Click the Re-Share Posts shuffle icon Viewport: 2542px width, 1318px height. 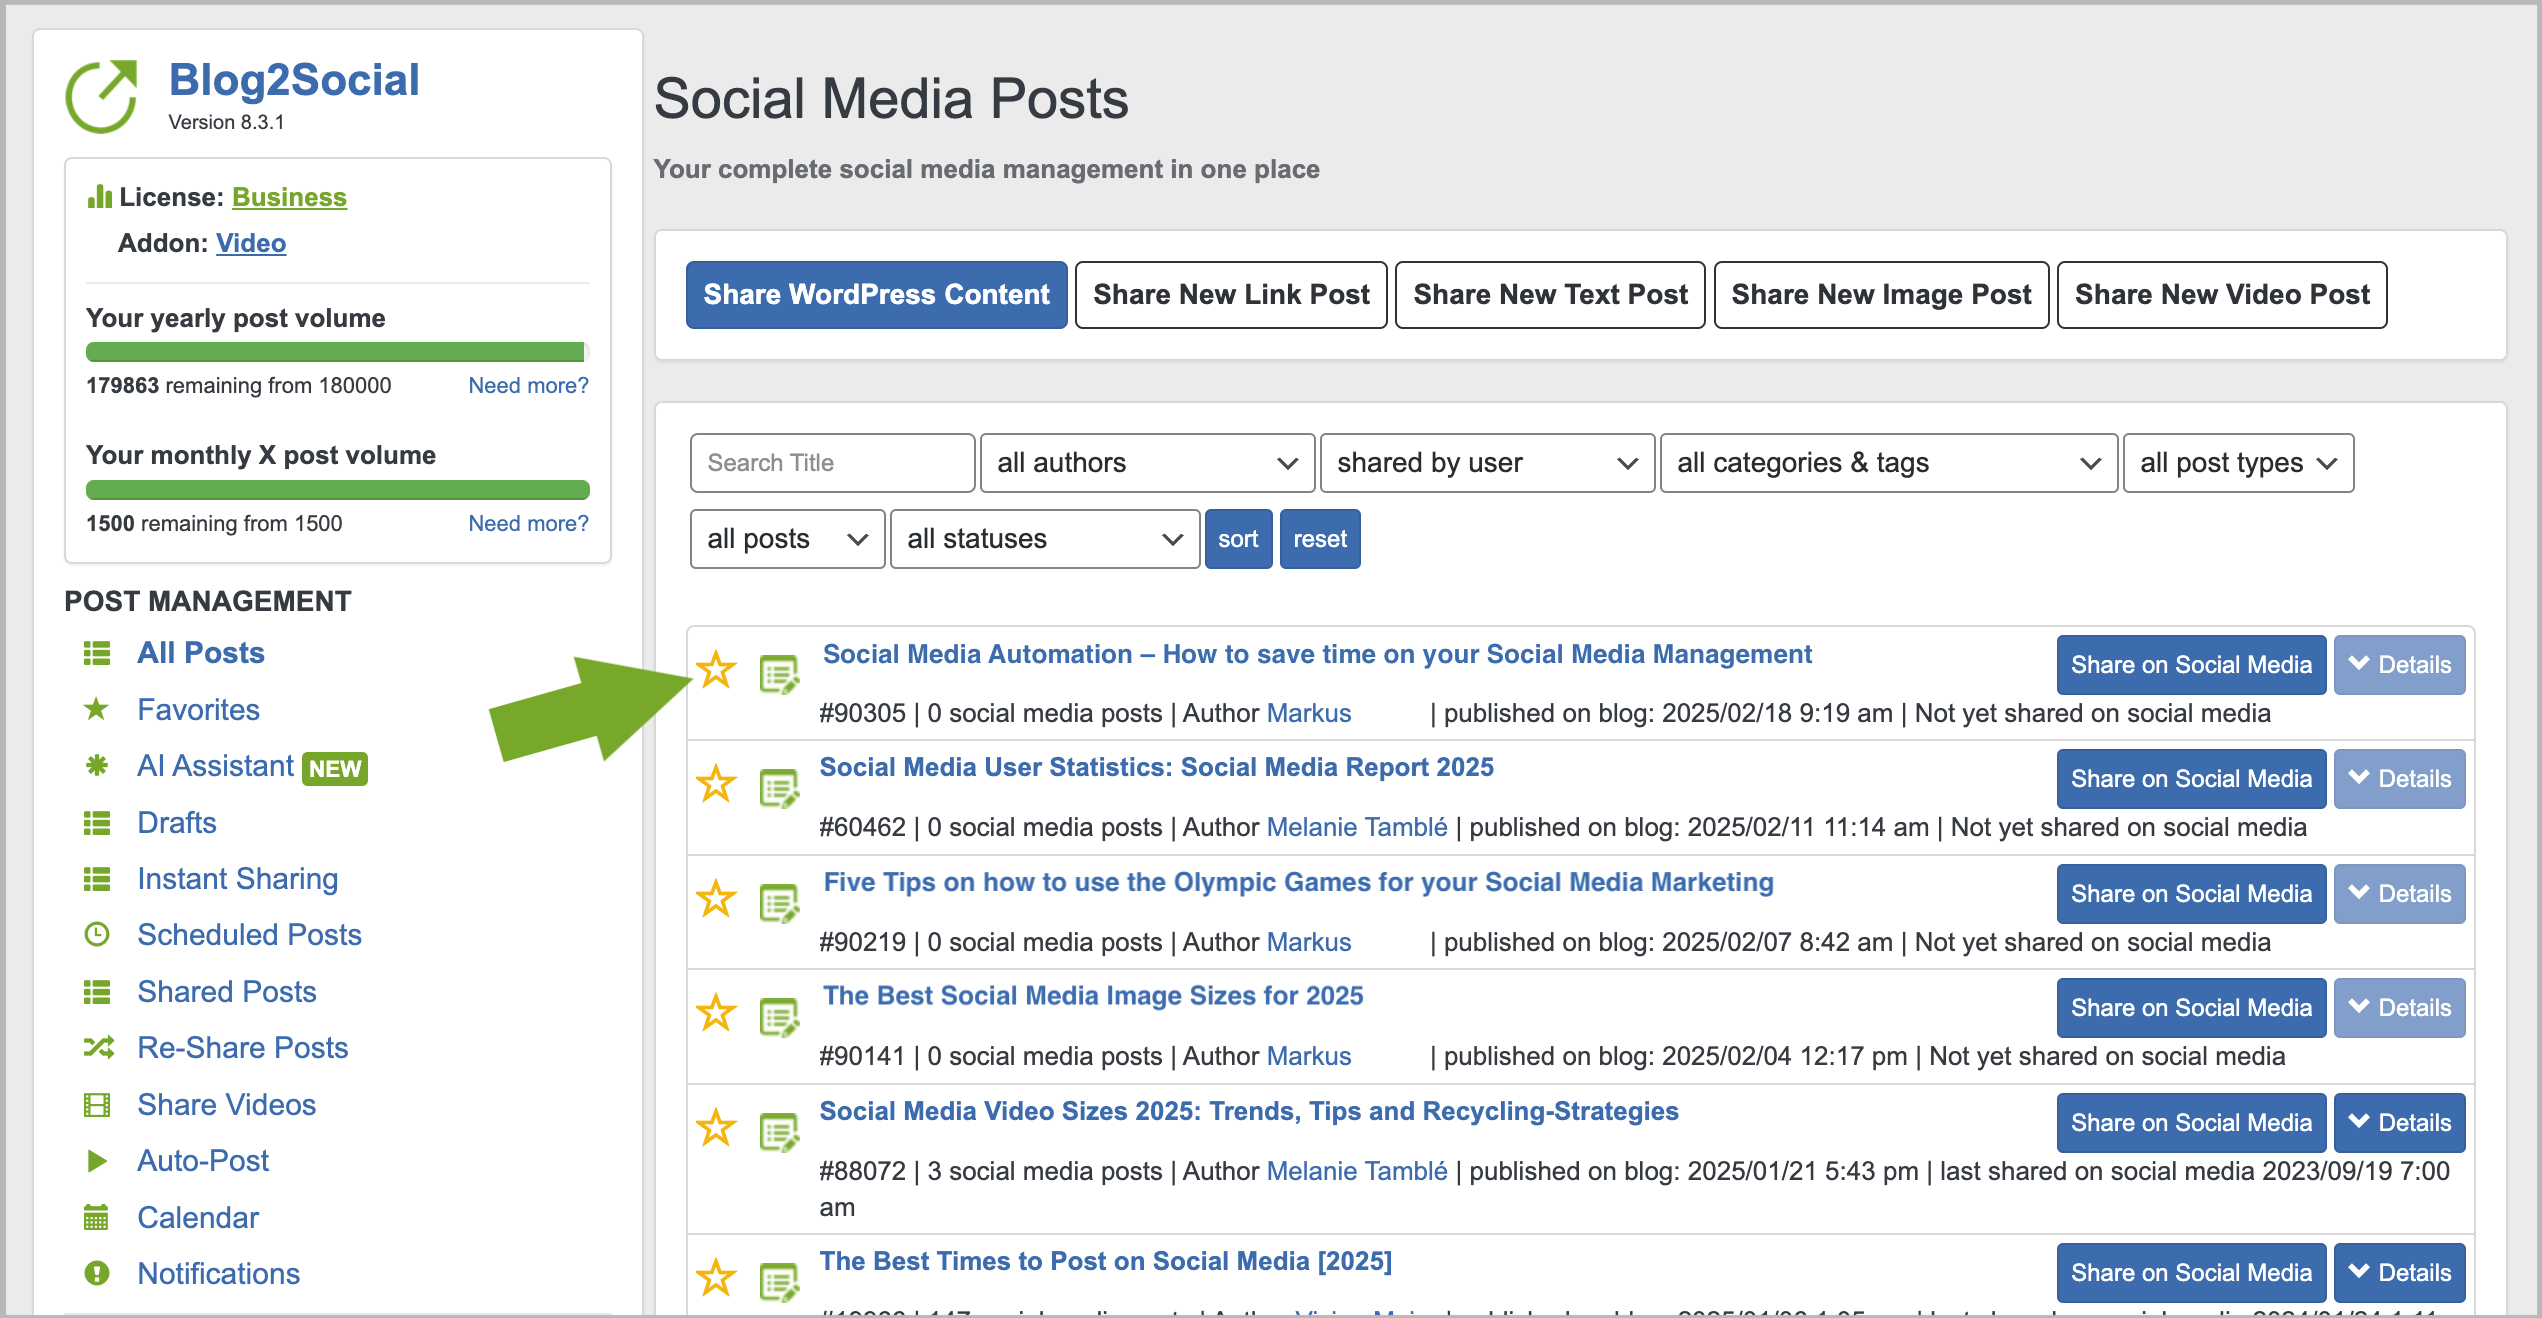(98, 1048)
